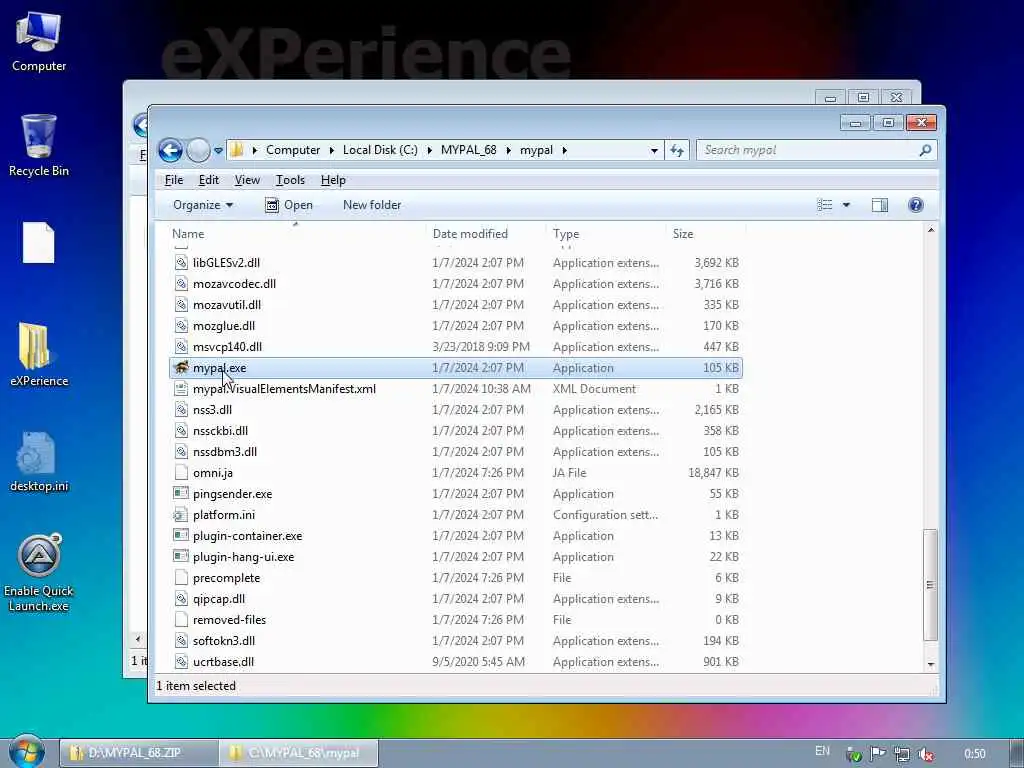Navigate to MYPAL_68 breadcrumb
The width and height of the screenshot is (1024, 768).
click(468, 150)
